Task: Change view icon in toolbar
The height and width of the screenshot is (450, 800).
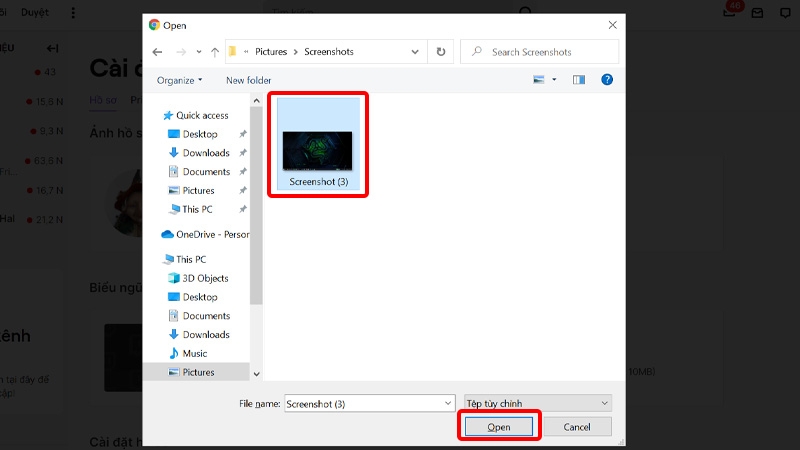Action: (539, 80)
